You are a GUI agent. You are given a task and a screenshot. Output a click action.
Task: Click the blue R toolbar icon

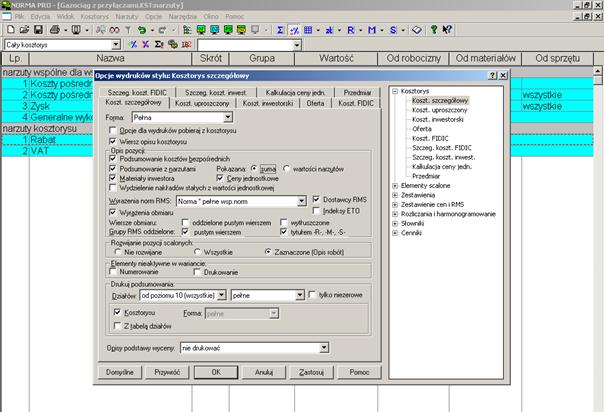[349, 31]
